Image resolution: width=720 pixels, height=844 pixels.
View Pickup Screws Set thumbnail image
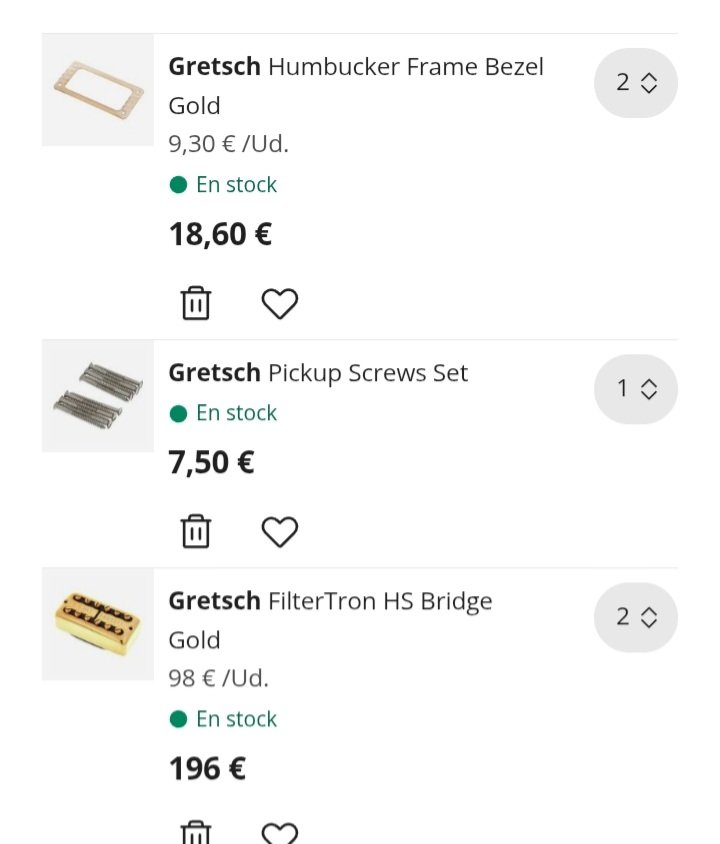[98, 396]
